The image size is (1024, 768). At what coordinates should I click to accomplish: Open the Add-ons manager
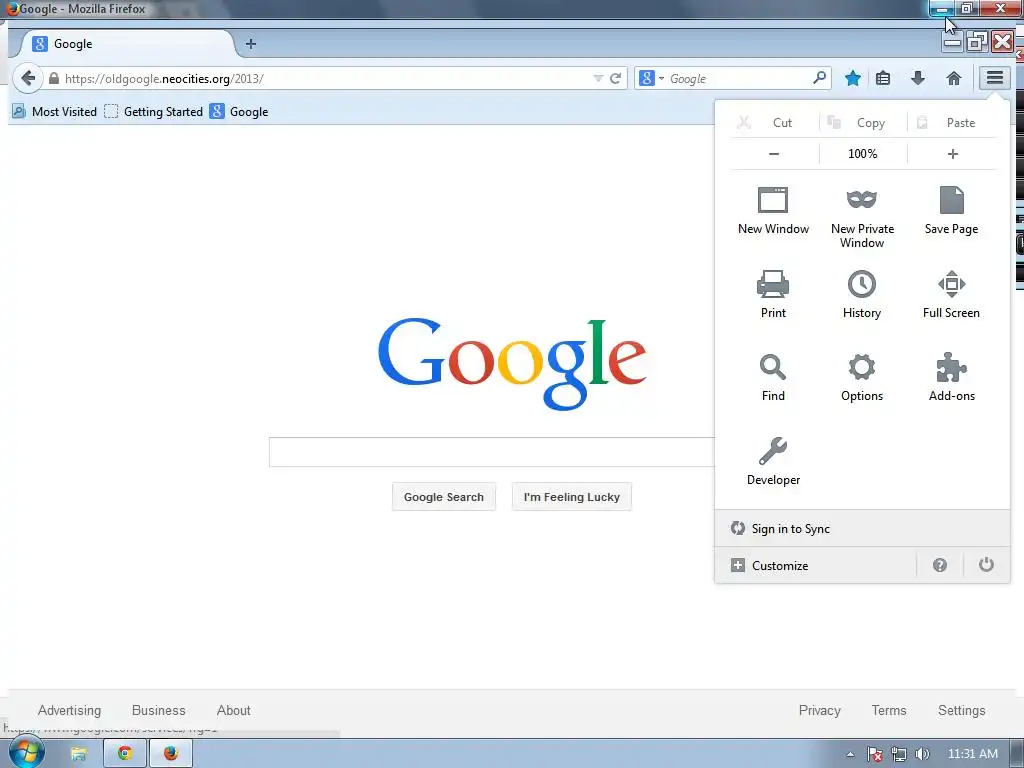point(952,377)
